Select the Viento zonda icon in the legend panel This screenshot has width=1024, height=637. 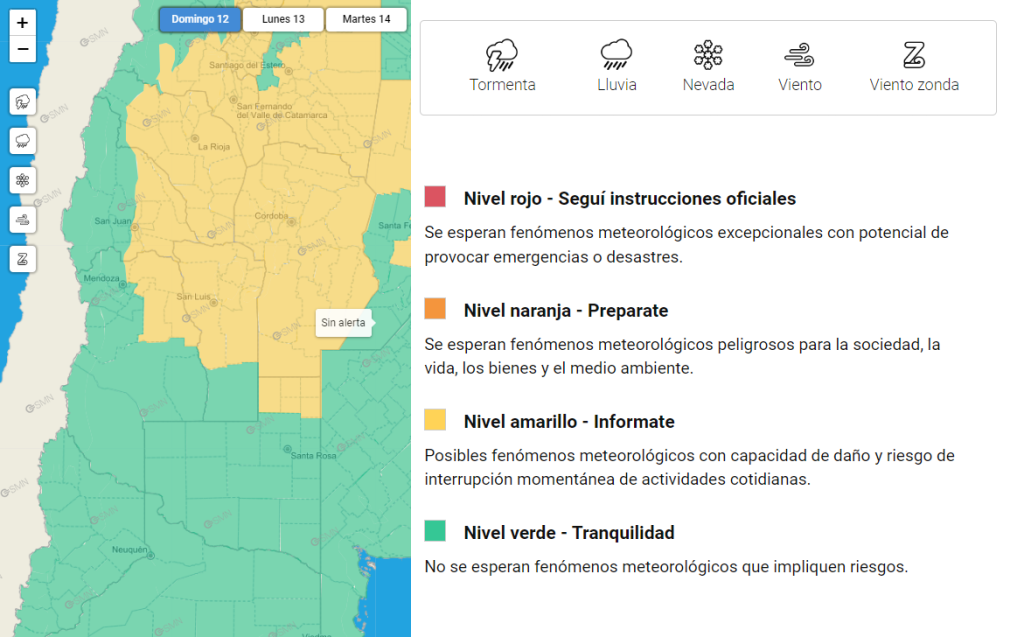pos(914,55)
